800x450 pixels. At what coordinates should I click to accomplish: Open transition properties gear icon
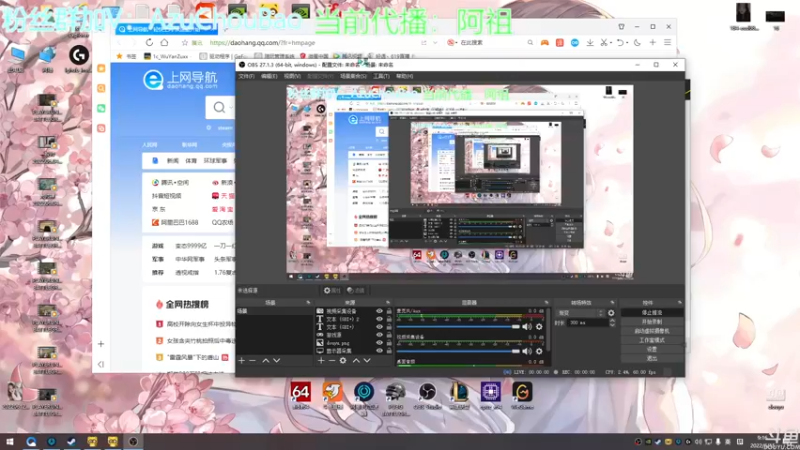coord(611,313)
